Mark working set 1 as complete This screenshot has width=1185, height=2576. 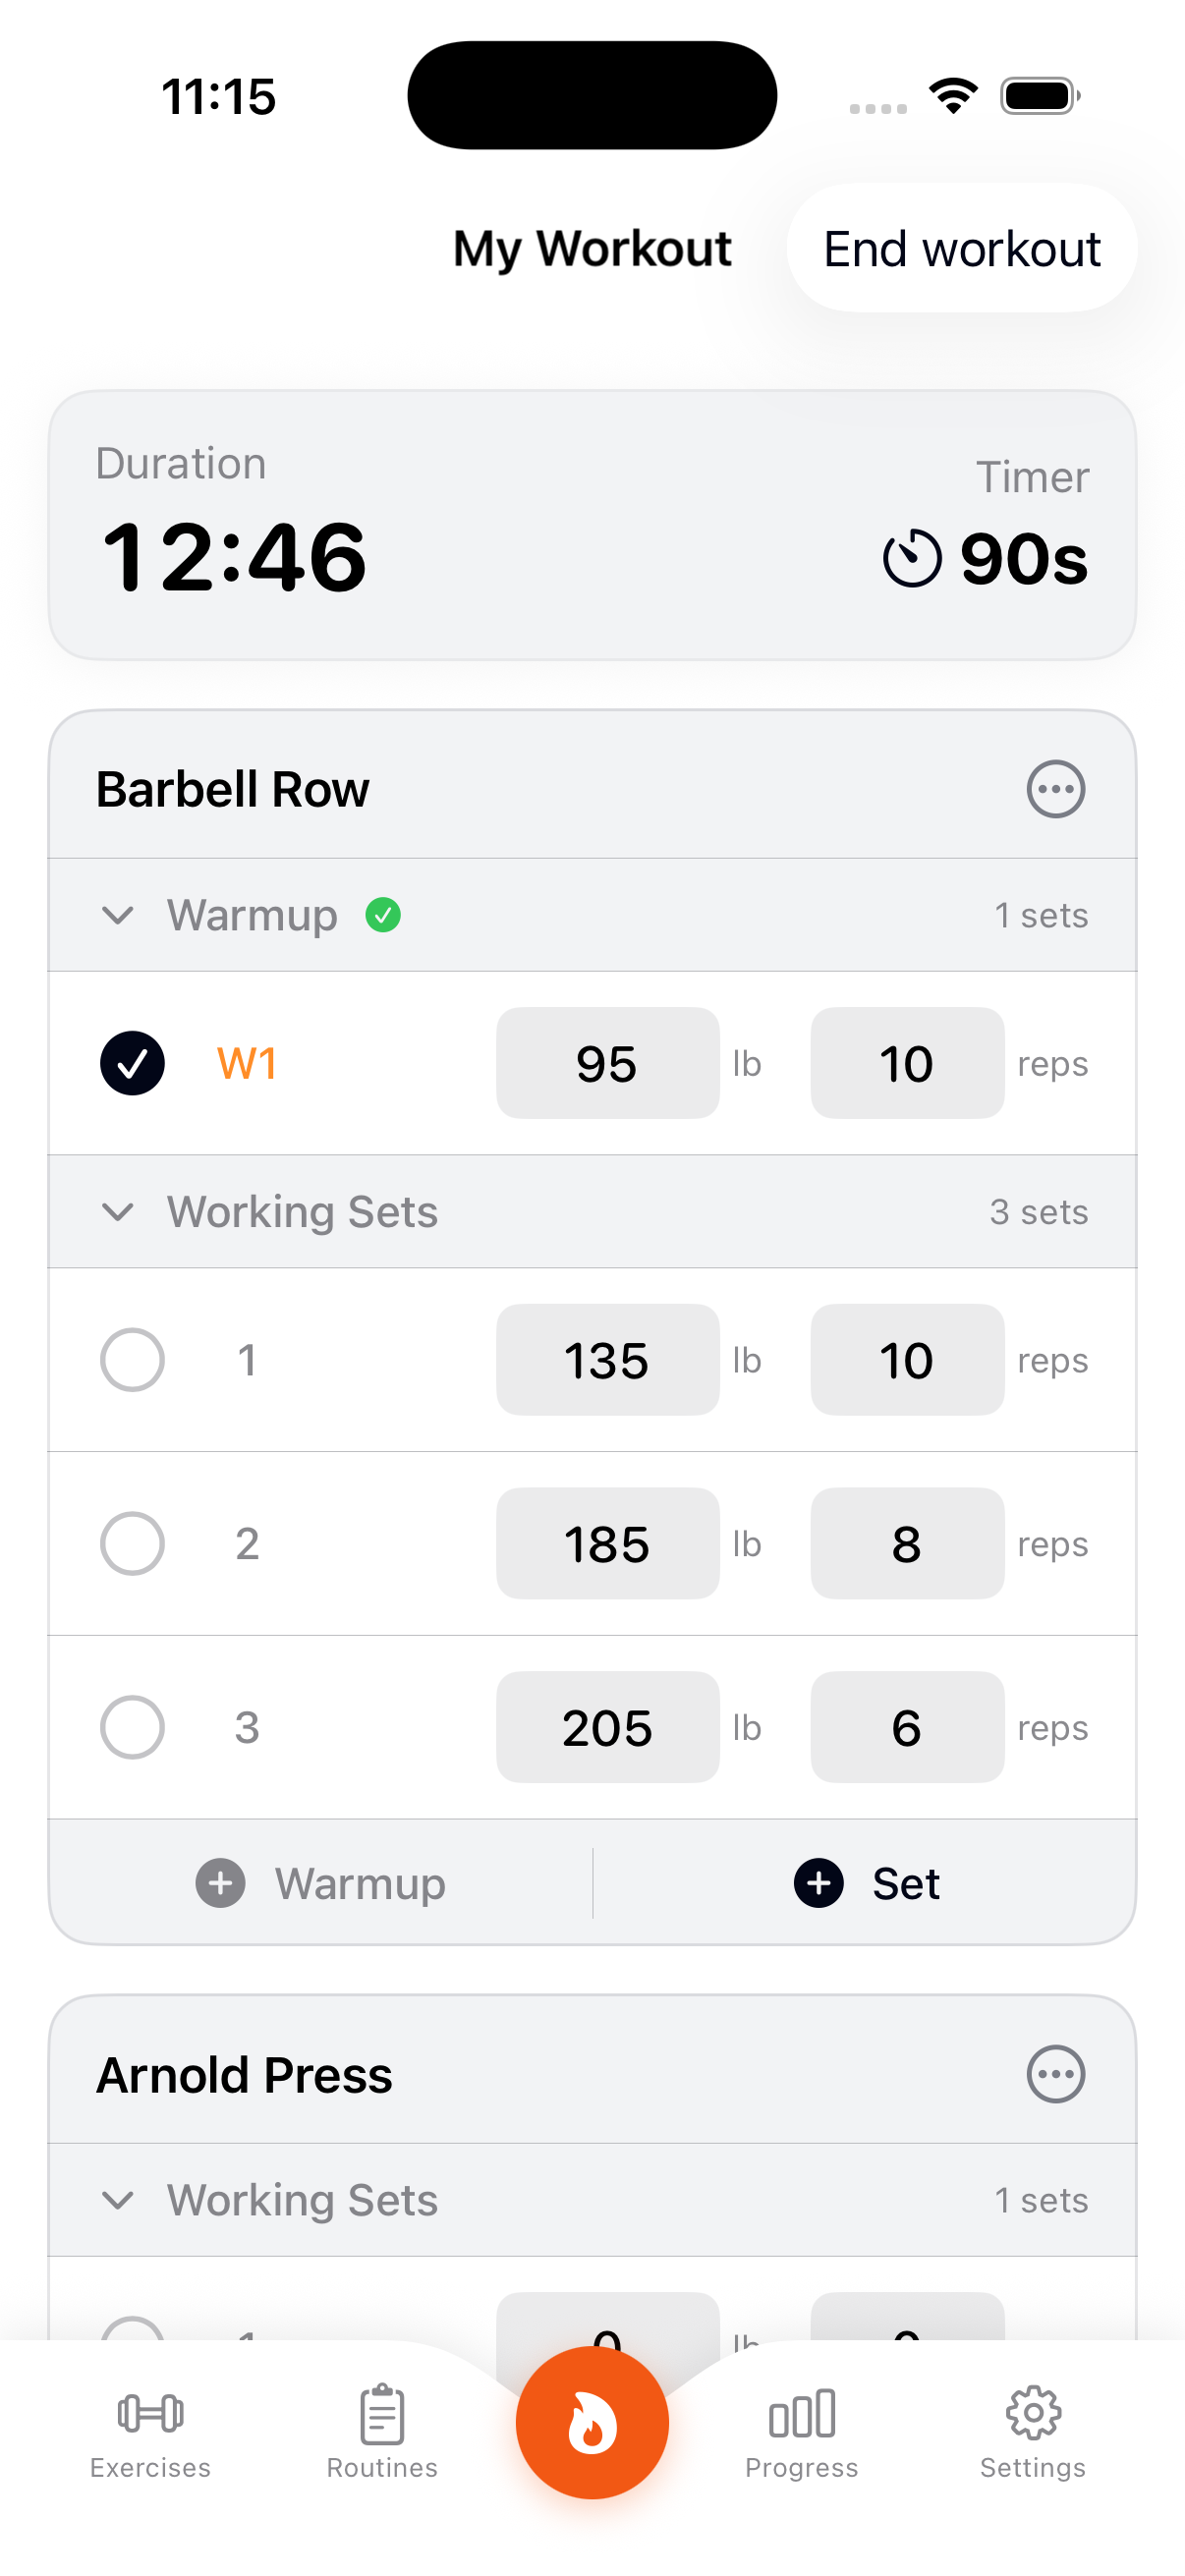(132, 1360)
